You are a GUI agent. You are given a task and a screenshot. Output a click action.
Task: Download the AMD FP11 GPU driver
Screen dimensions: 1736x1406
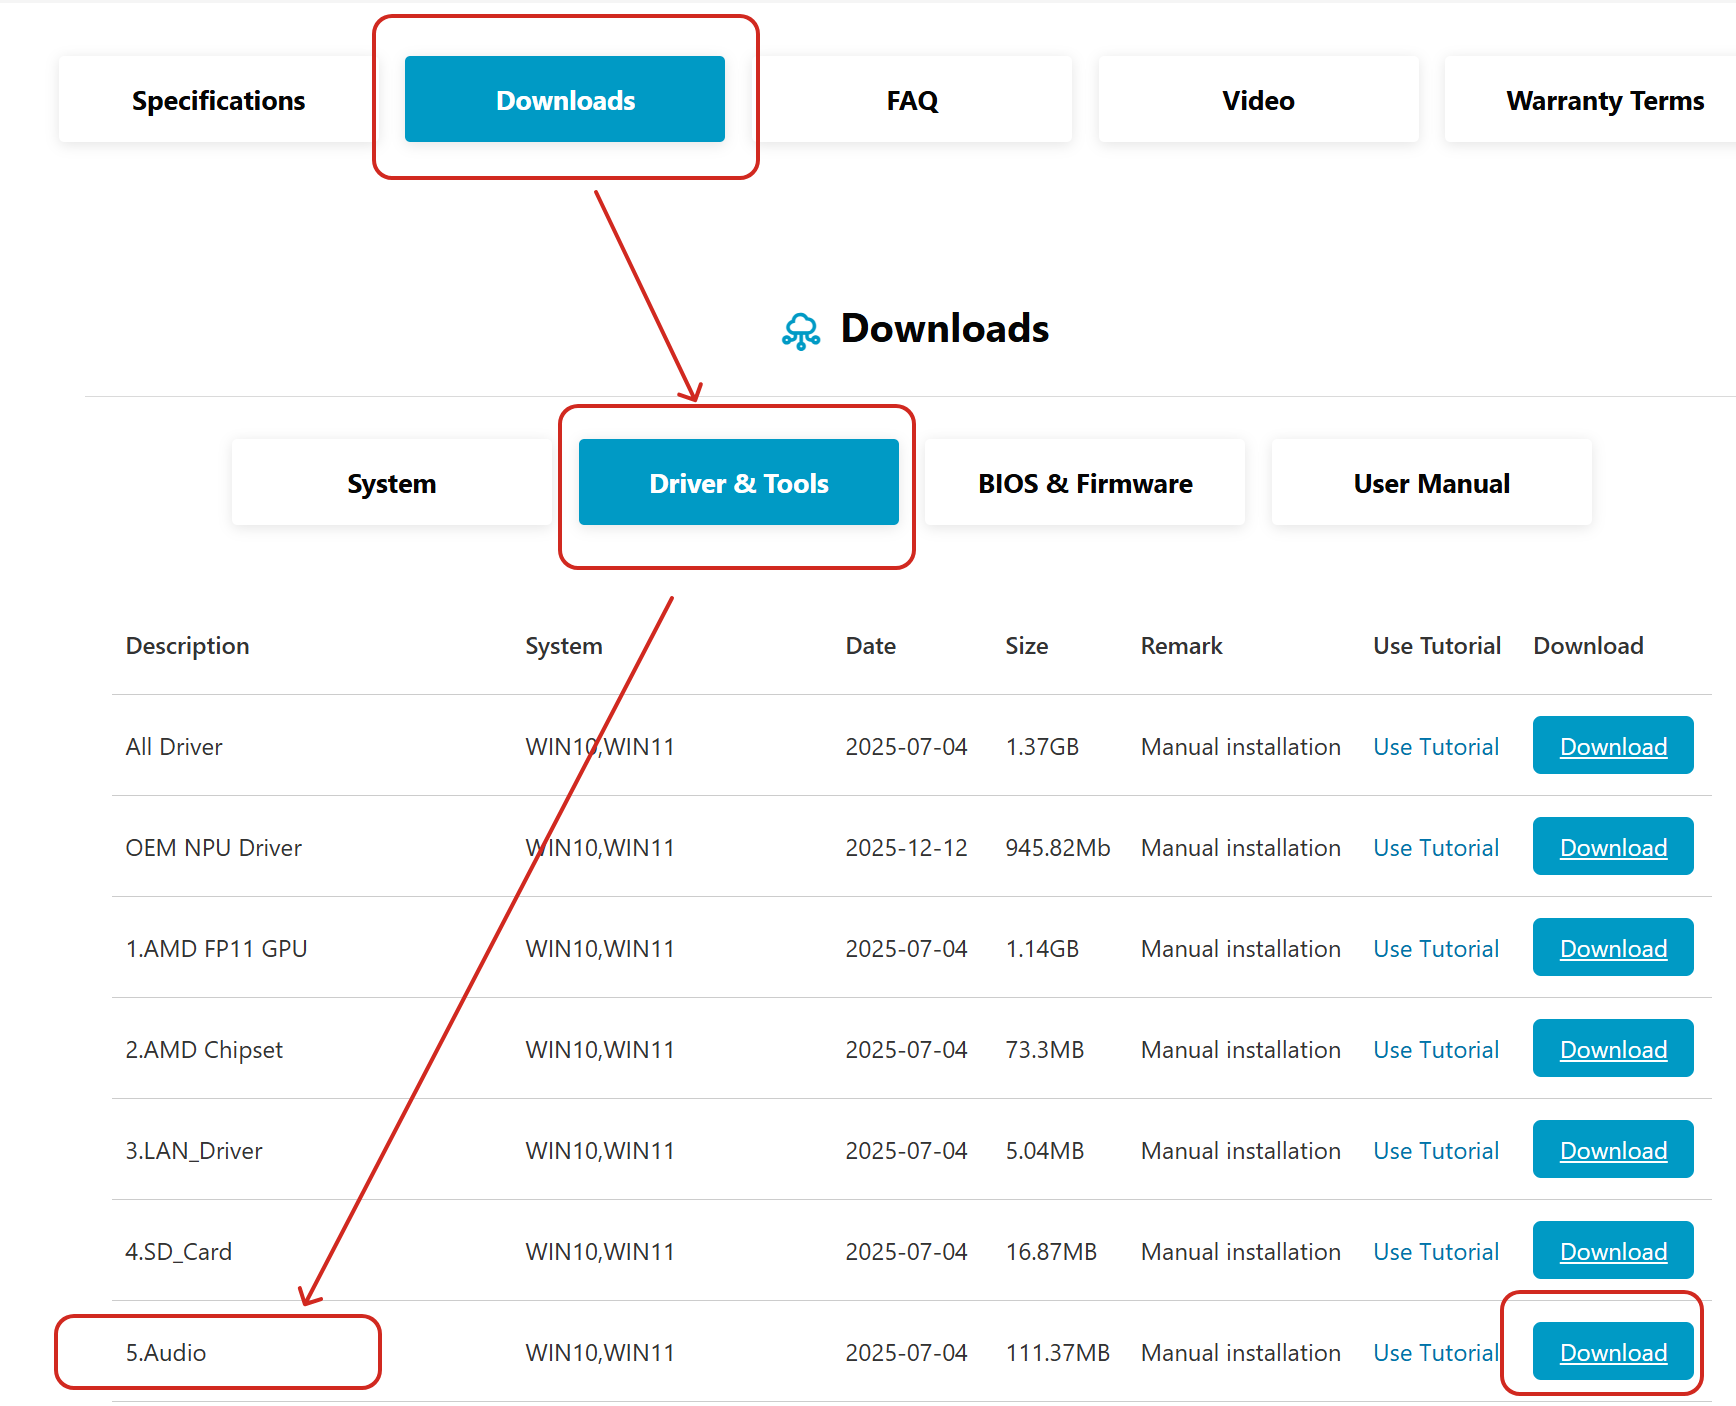(x=1612, y=948)
